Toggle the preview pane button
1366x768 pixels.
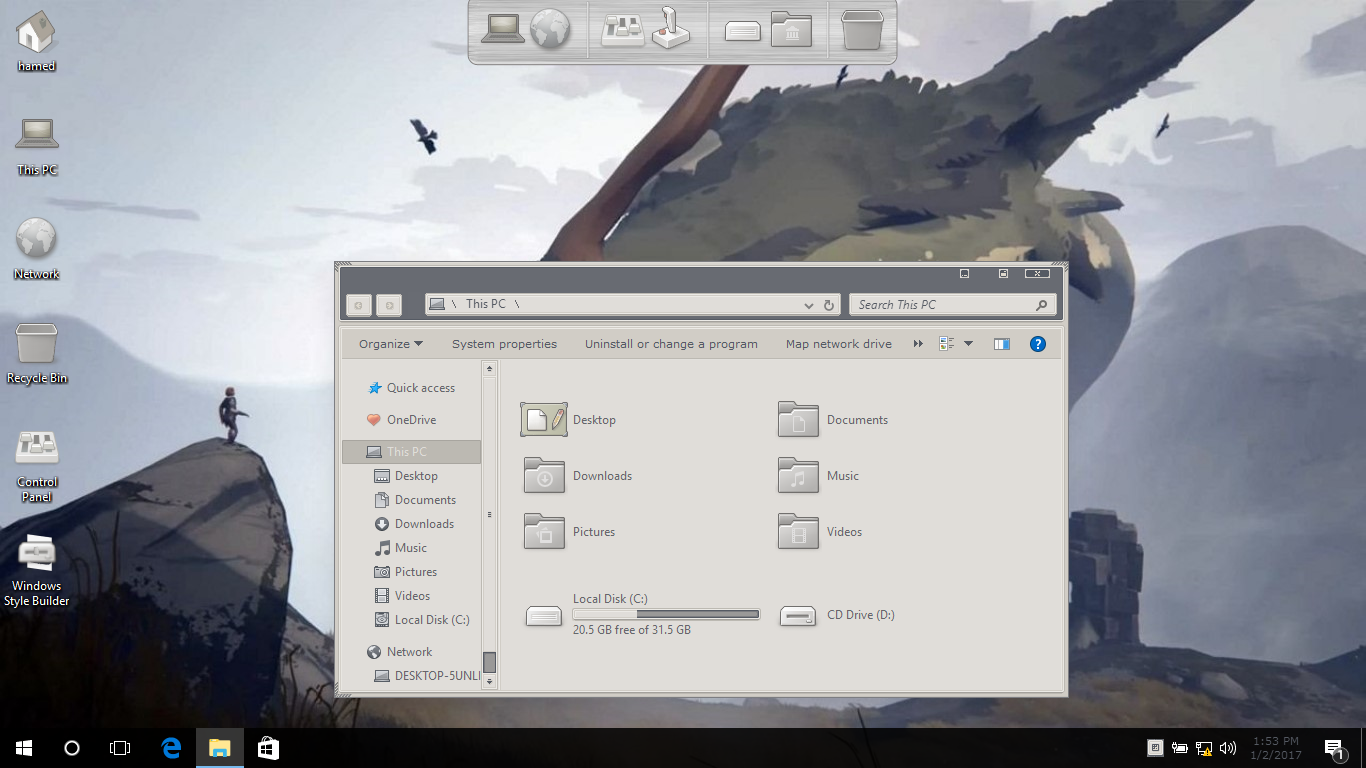coord(1001,344)
